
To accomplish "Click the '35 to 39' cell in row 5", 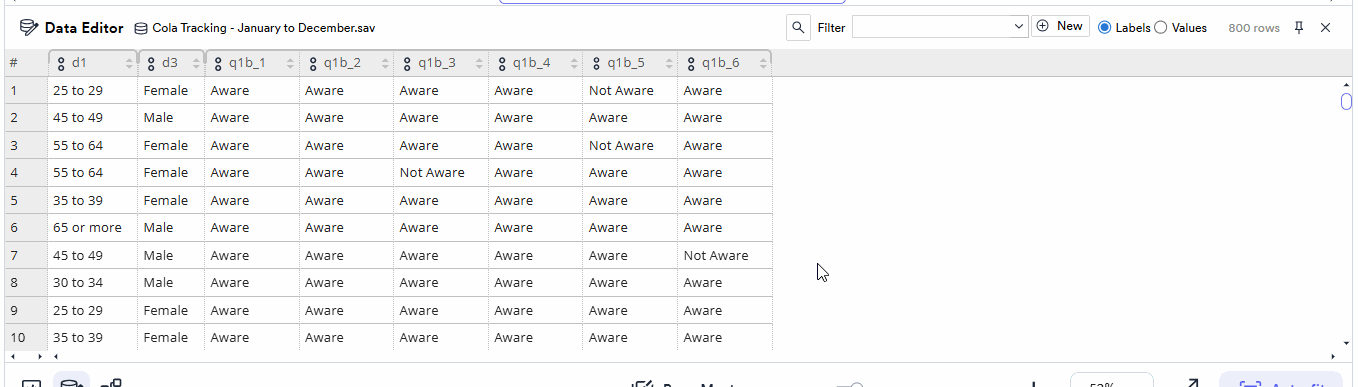I will [93, 200].
